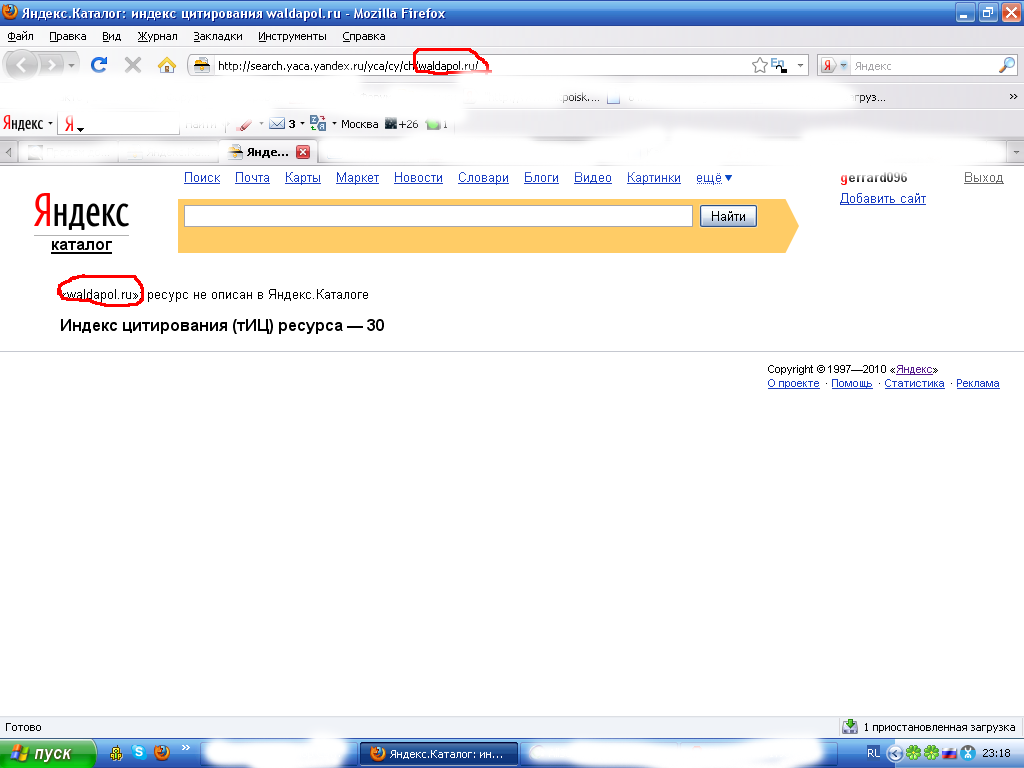1024x768 pixels.
Task: Open the О проекте footer link
Action: pyautogui.click(x=793, y=383)
